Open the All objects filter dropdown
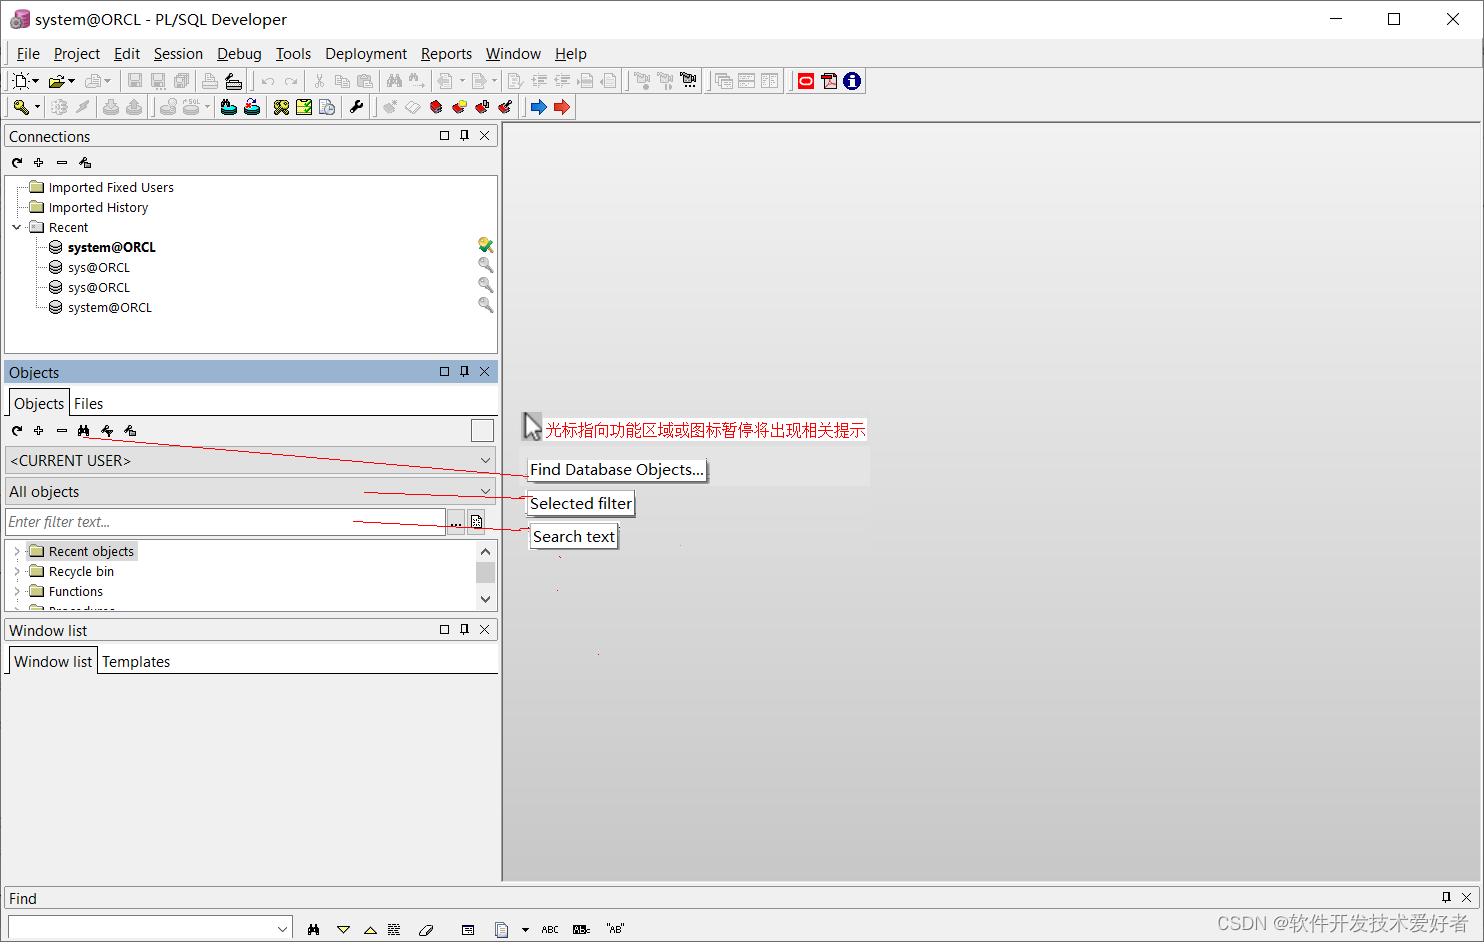This screenshot has height=942, width=1484. click(486, 491)
